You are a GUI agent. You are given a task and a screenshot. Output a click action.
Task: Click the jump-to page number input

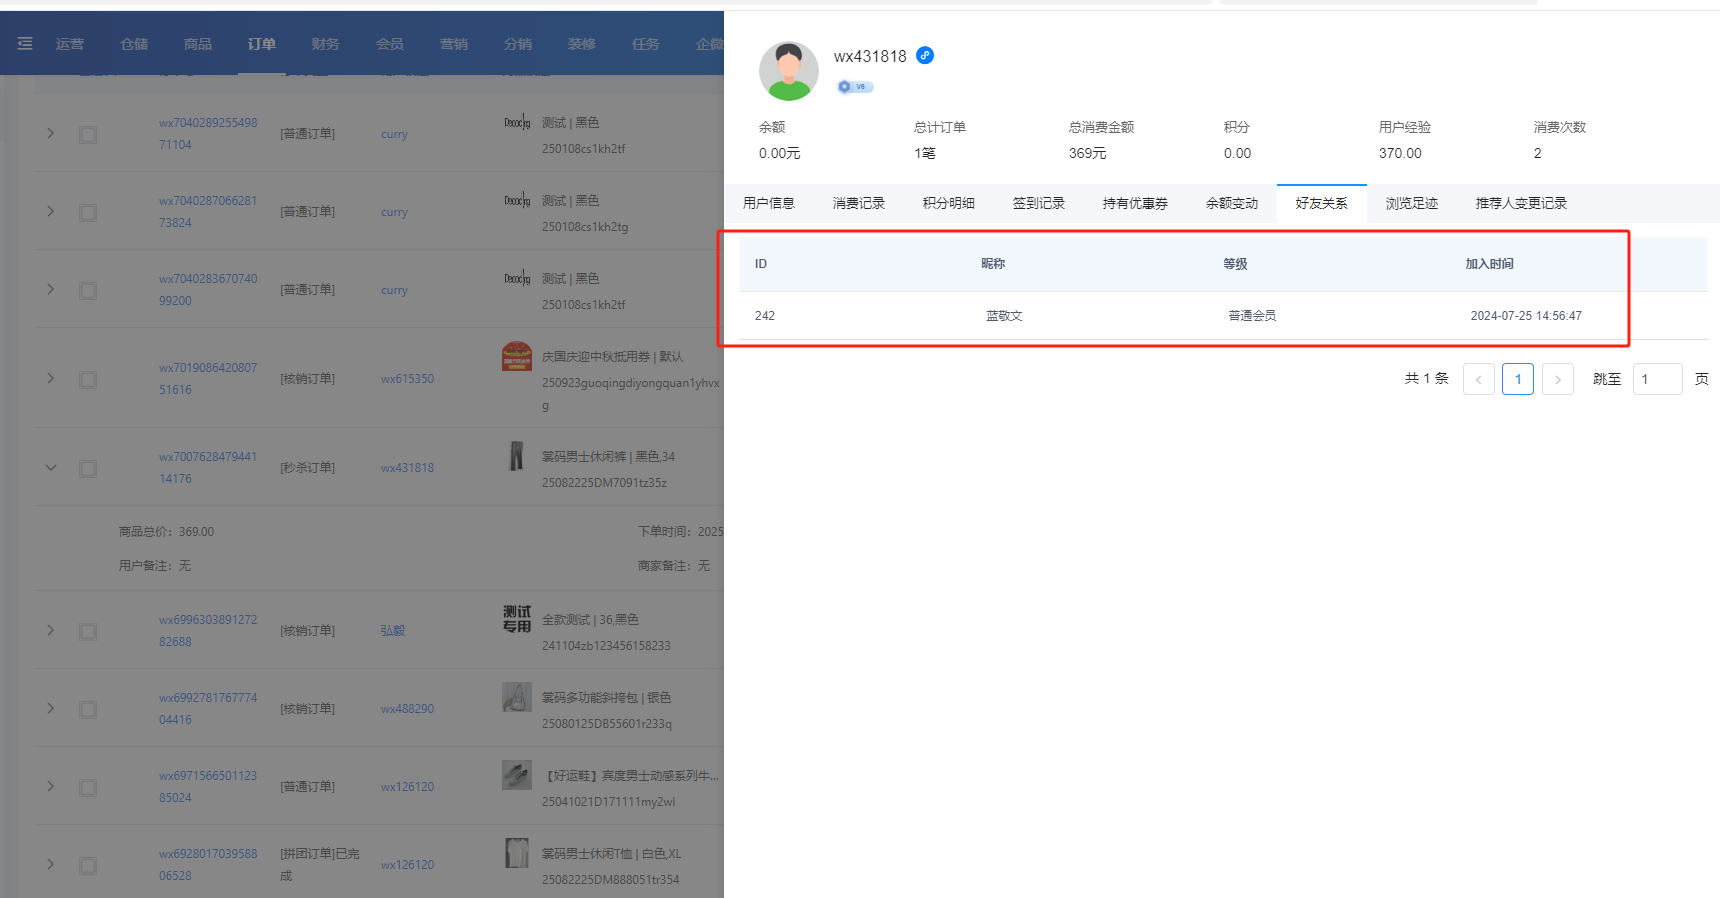1657,379
